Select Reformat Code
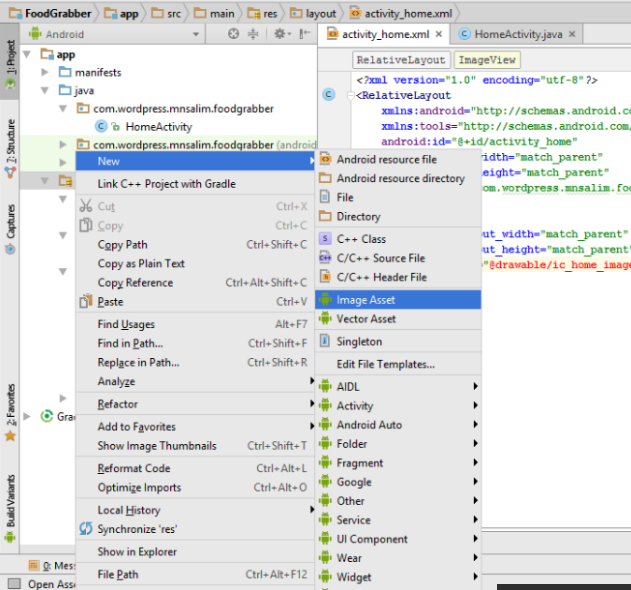 point(195,468)
